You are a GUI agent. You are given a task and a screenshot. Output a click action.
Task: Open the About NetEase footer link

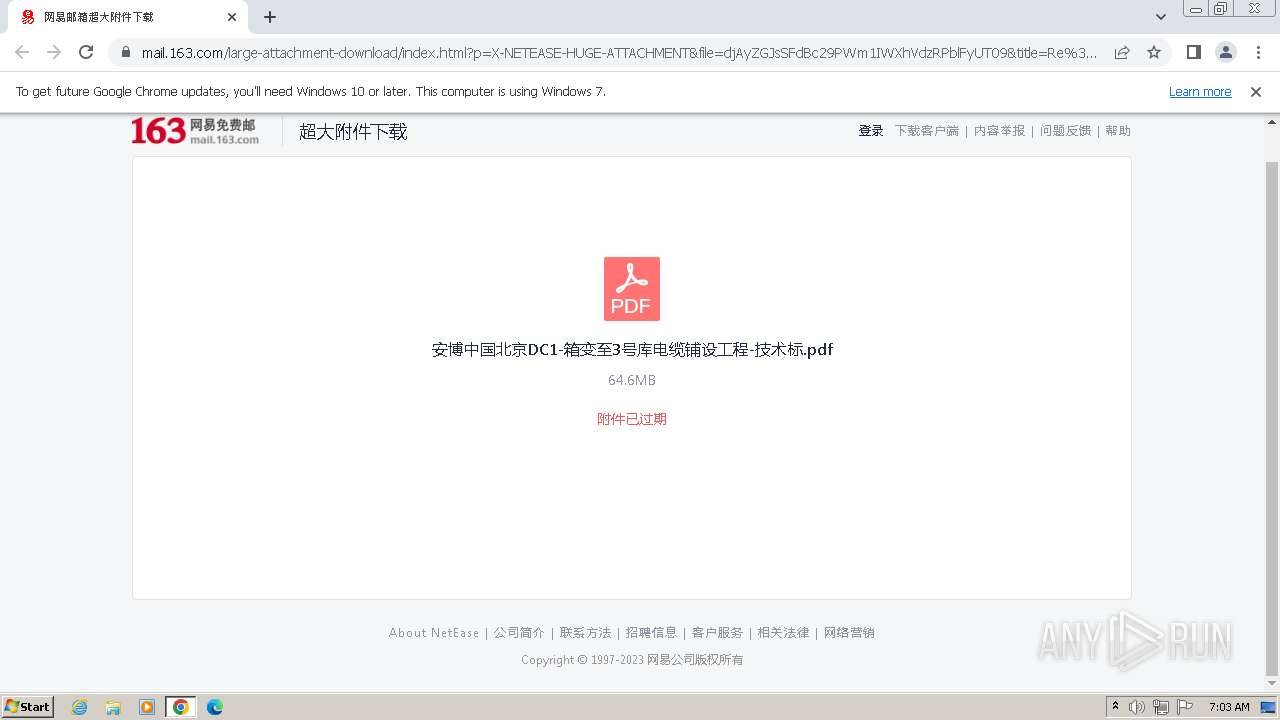tap(434, 633)
